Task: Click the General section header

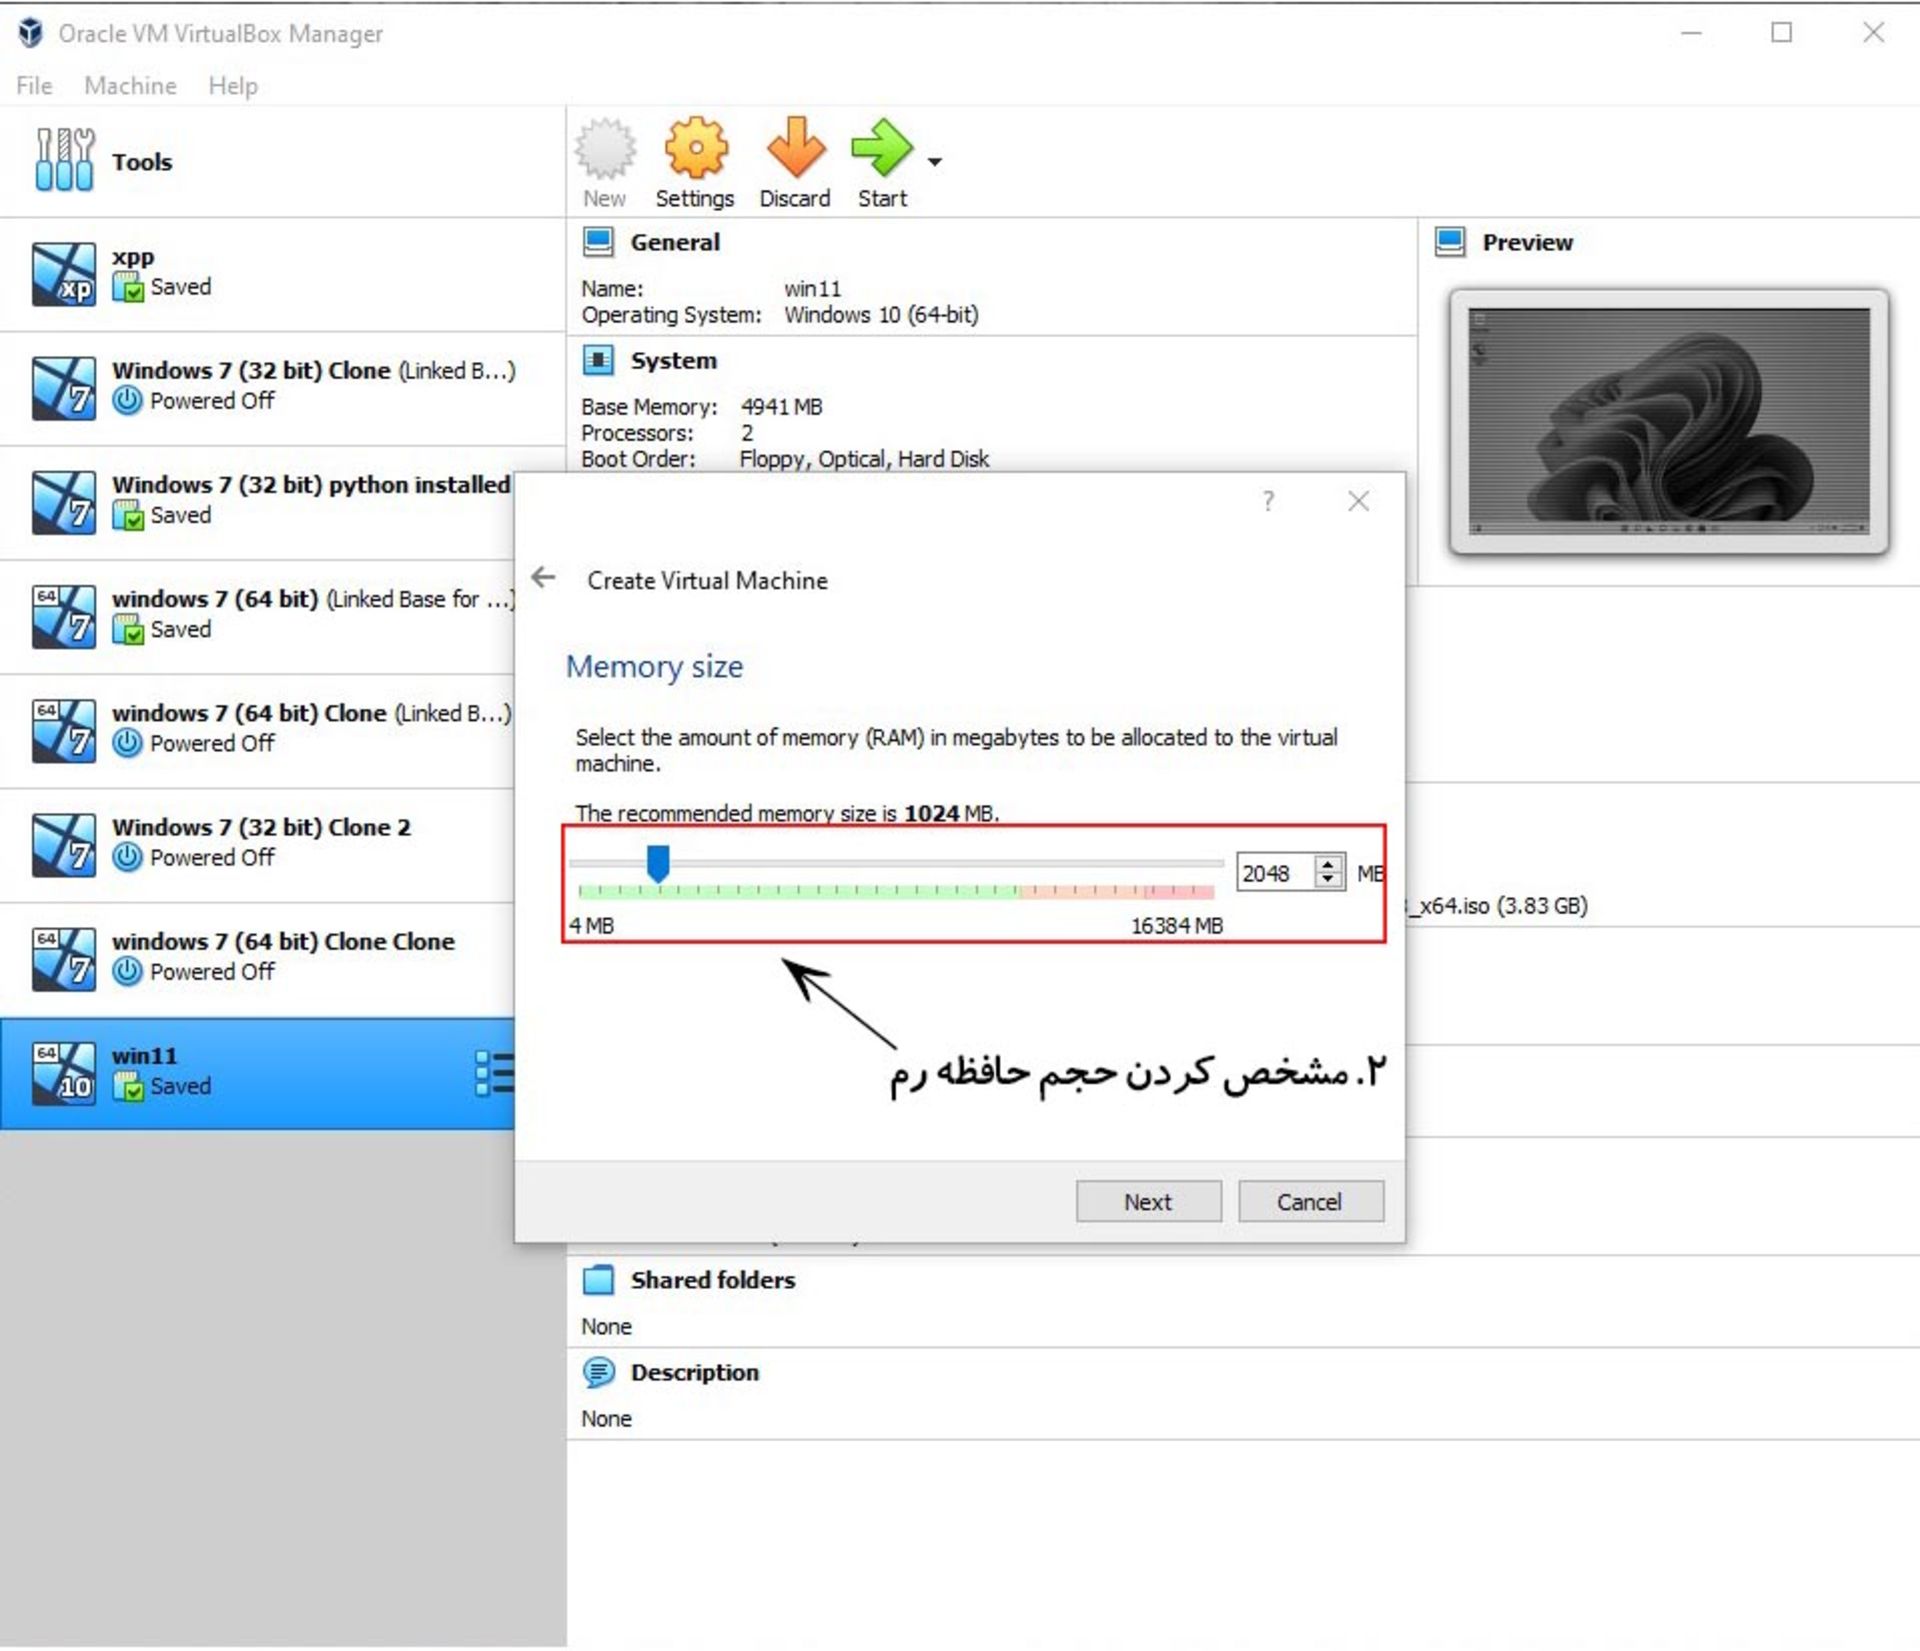Action: [x=674, y=243]
